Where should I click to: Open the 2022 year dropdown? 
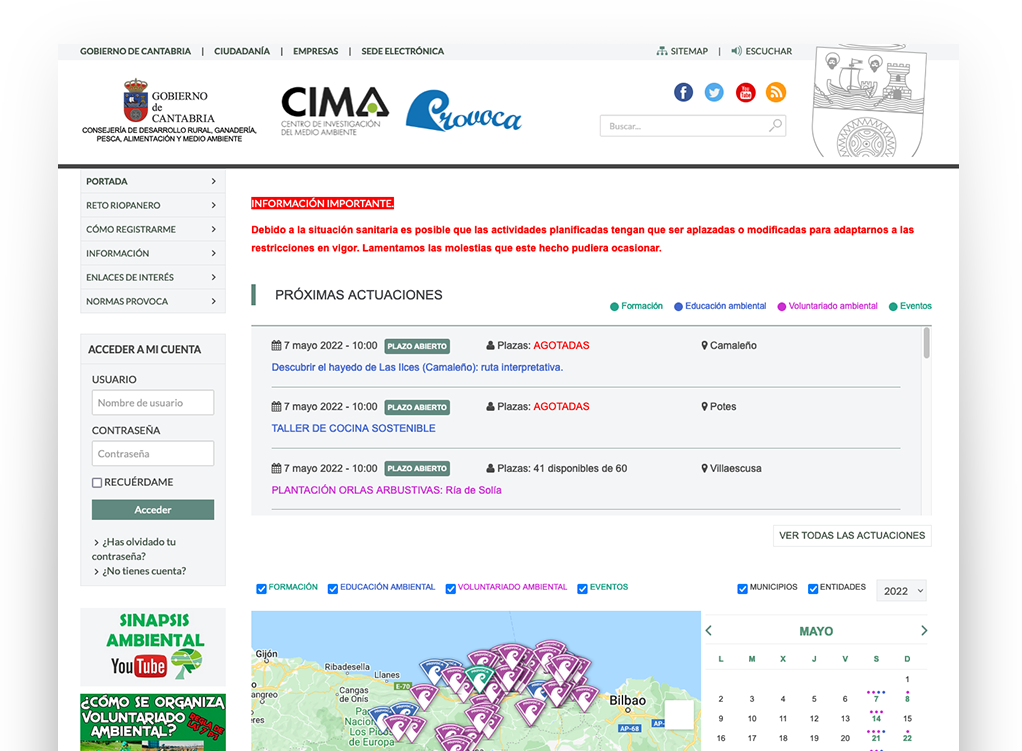901,591
